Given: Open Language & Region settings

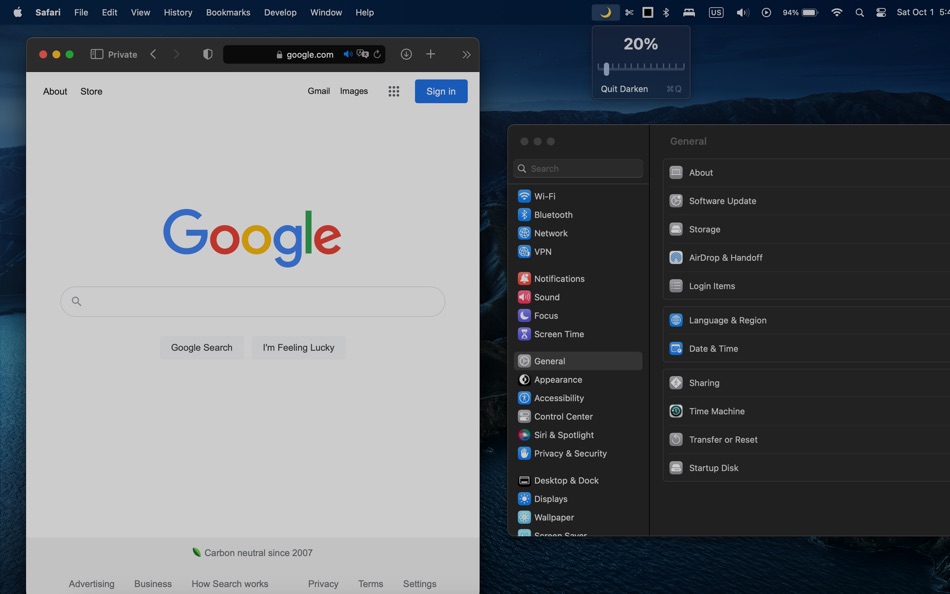Looking at the screenshot, I should (806, 320).
